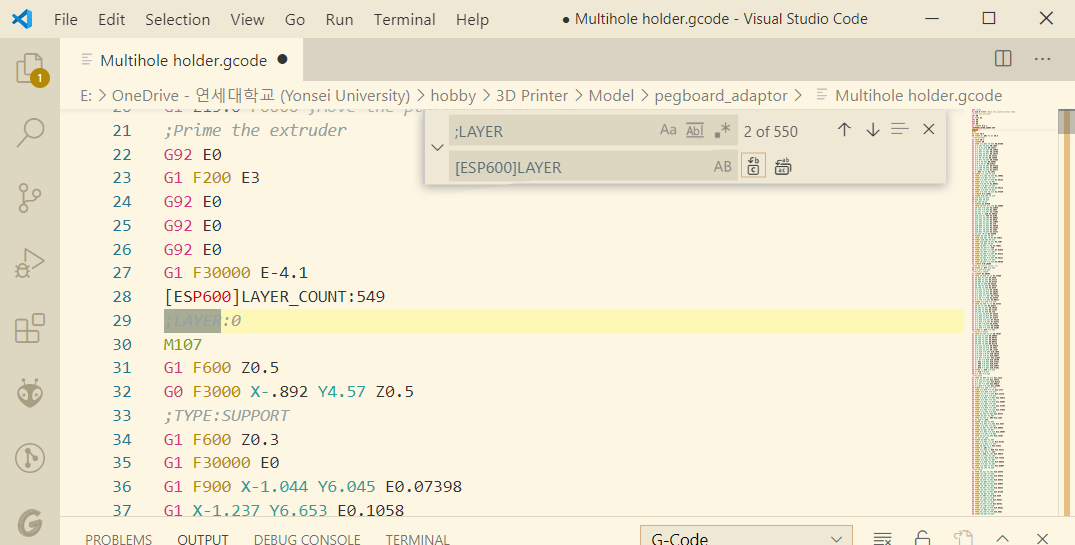Switch to the TERMINAL panel tab
Viewport: 1075px width, 545px height.
click(418, 539)
